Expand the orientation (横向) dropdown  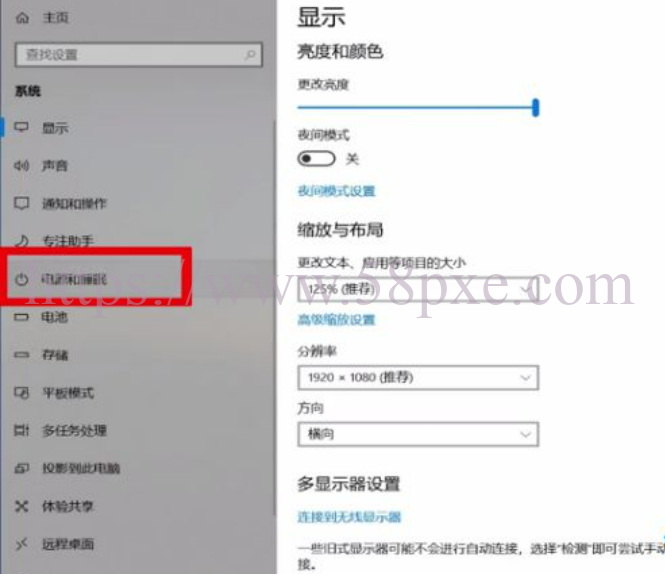point(418,434)
